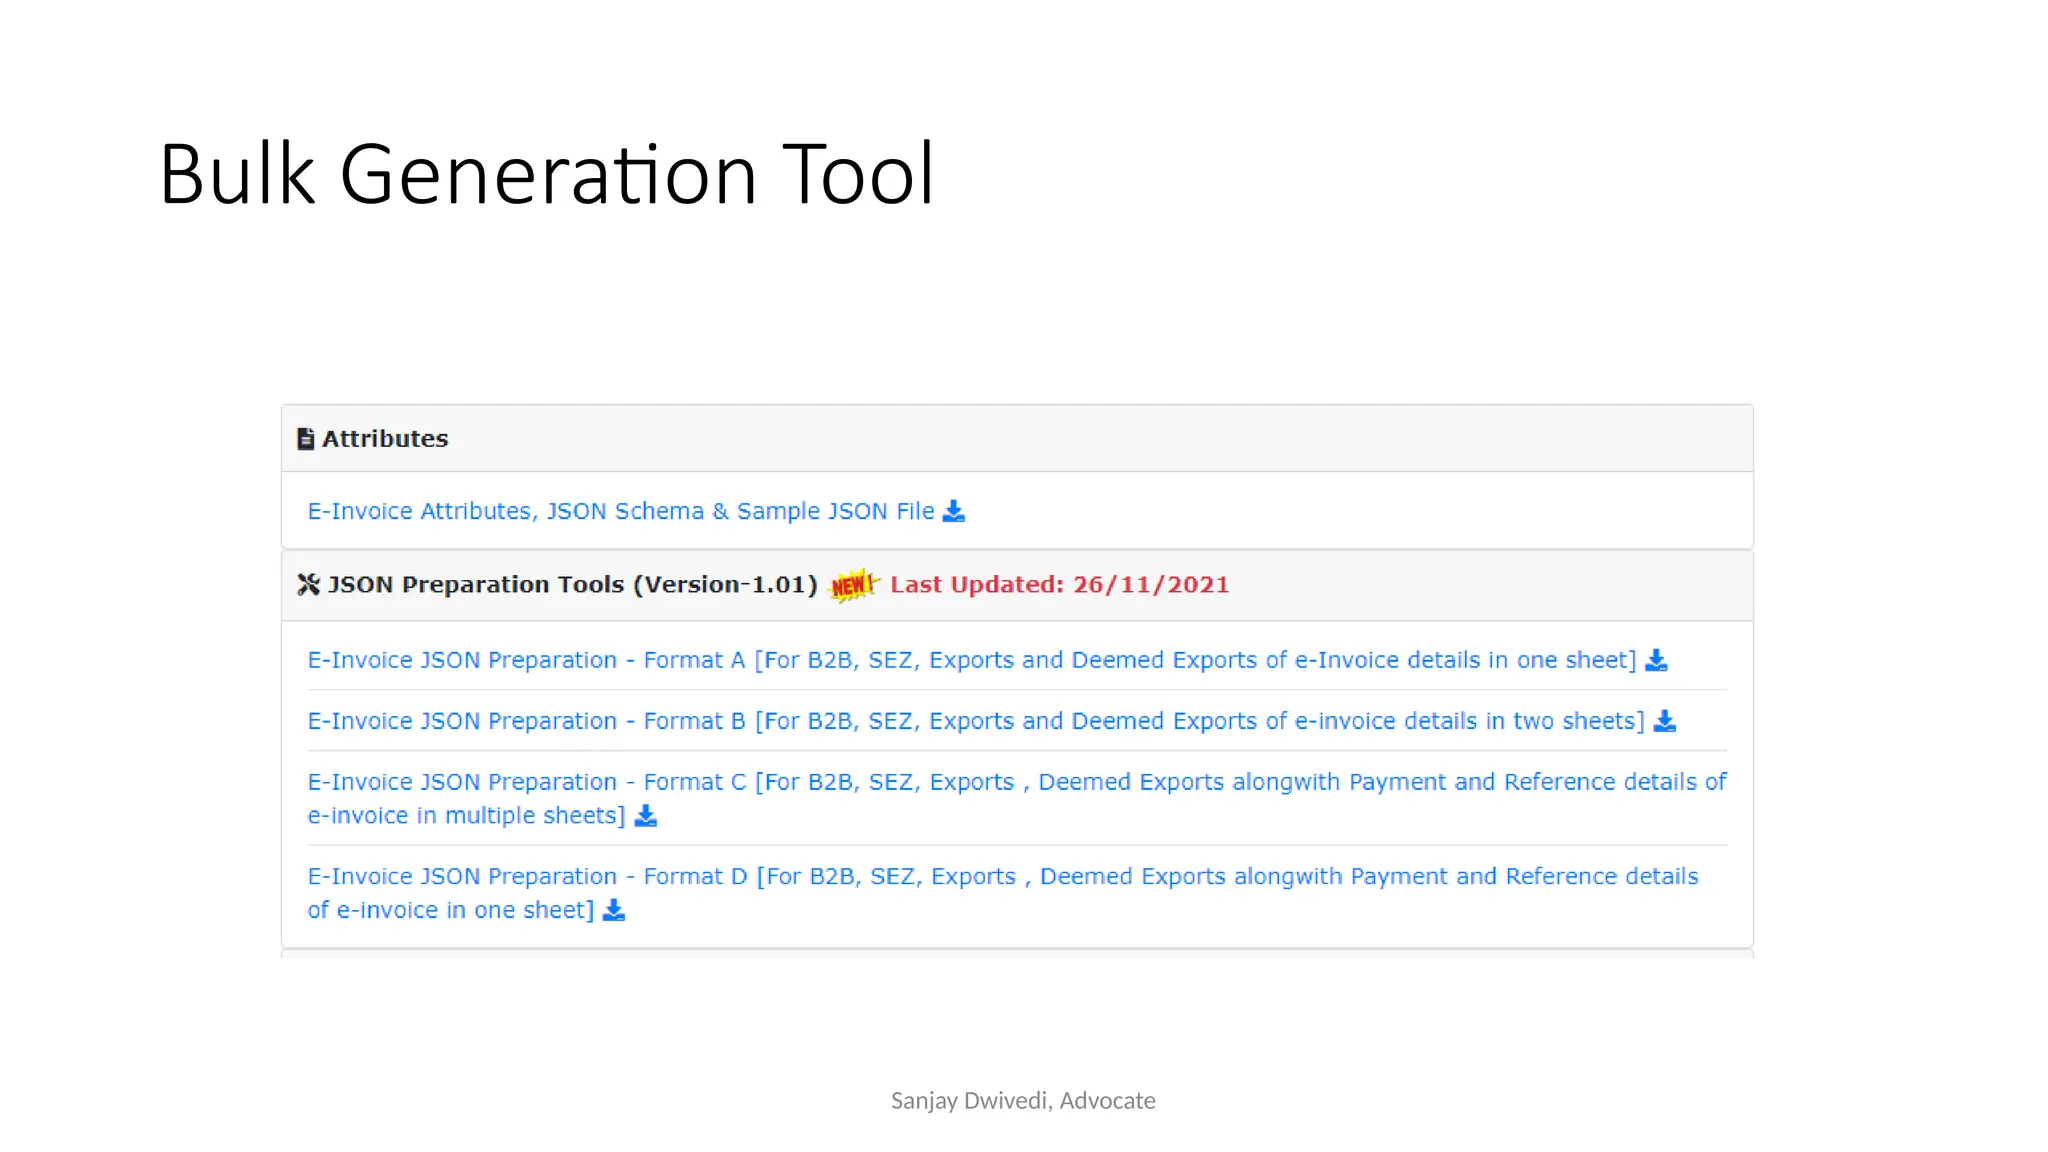Click download icon for Format B

(1665, 721)
